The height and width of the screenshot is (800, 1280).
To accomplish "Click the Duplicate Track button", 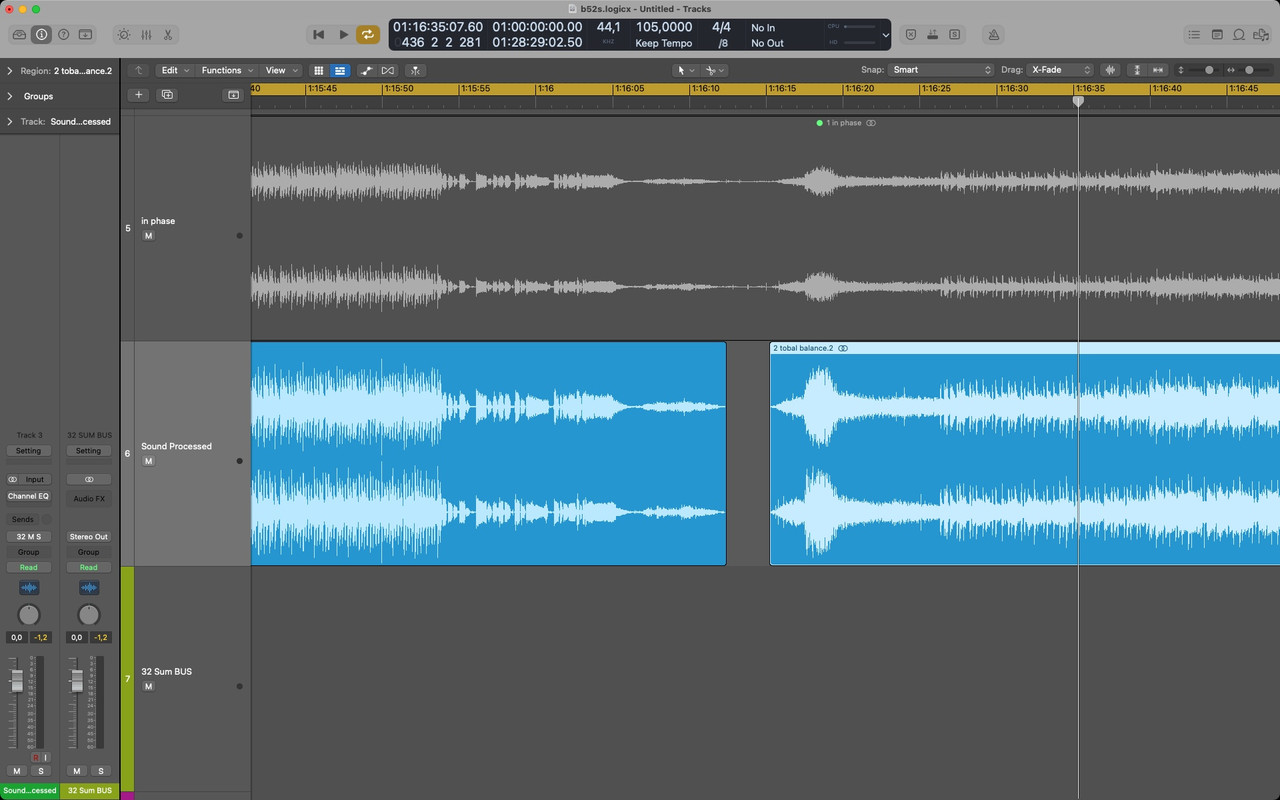I will point(167,95).
